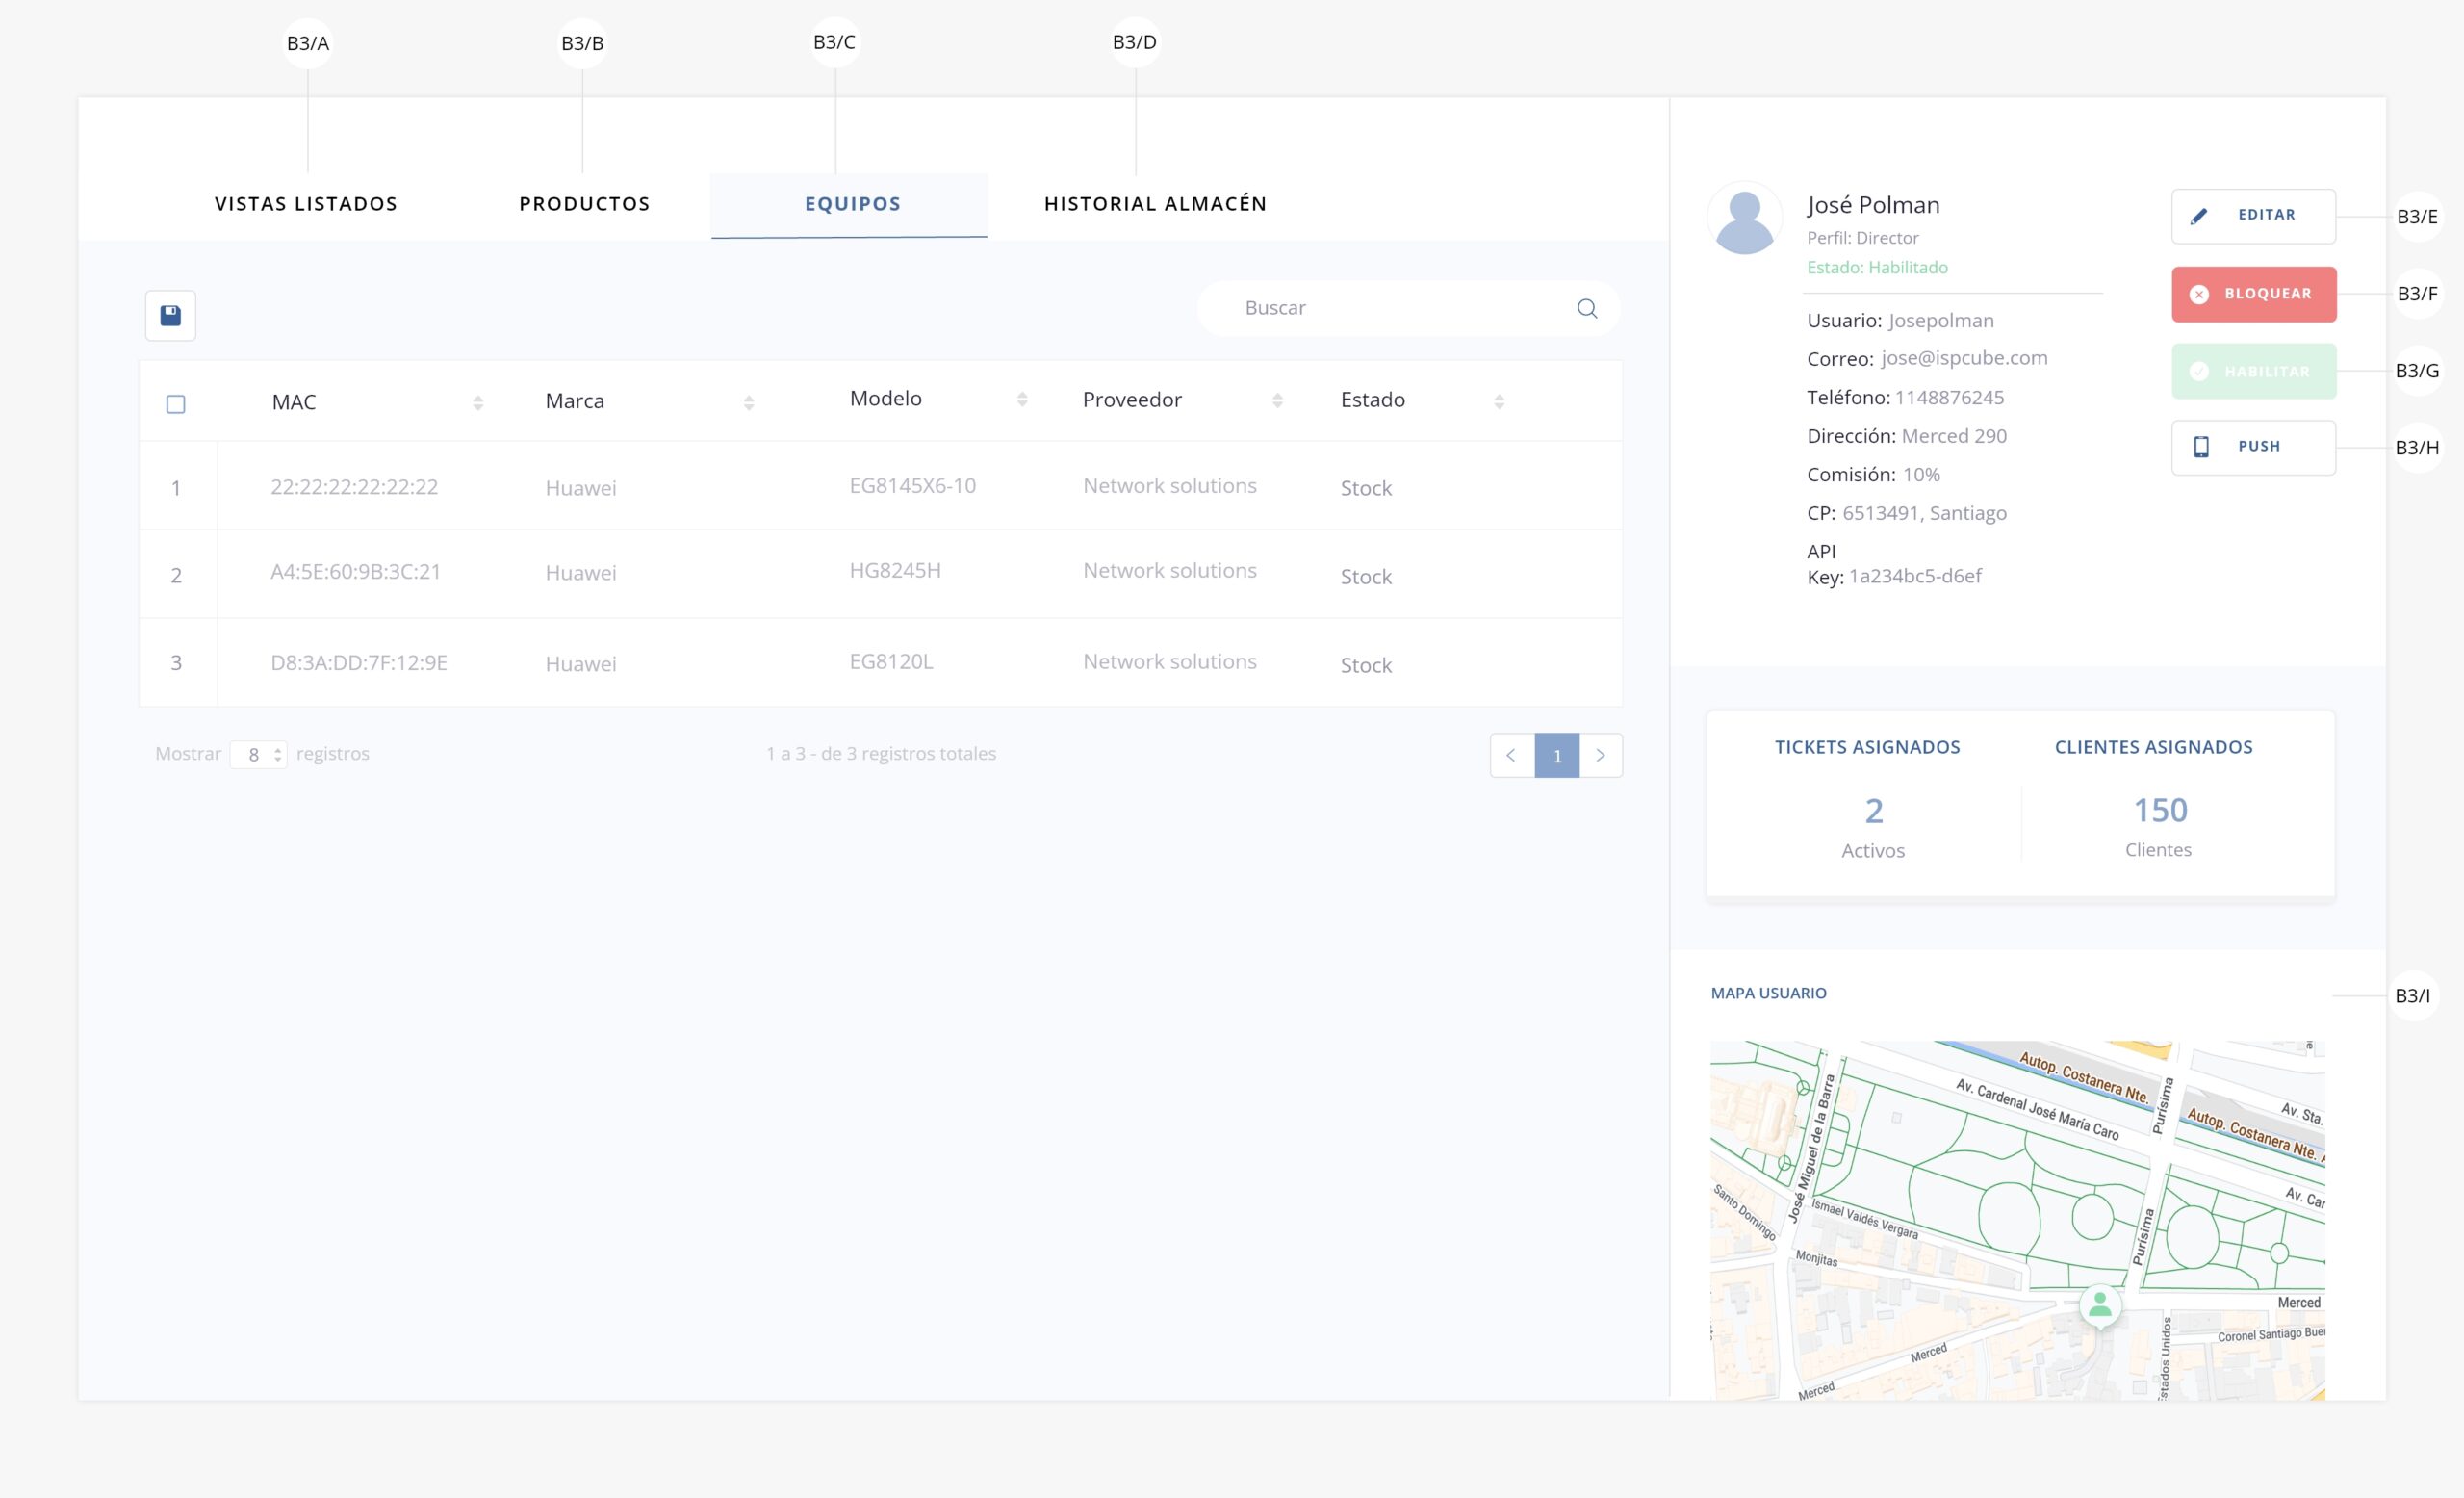Toggle the select-all checkbox in header

[176, 404]
